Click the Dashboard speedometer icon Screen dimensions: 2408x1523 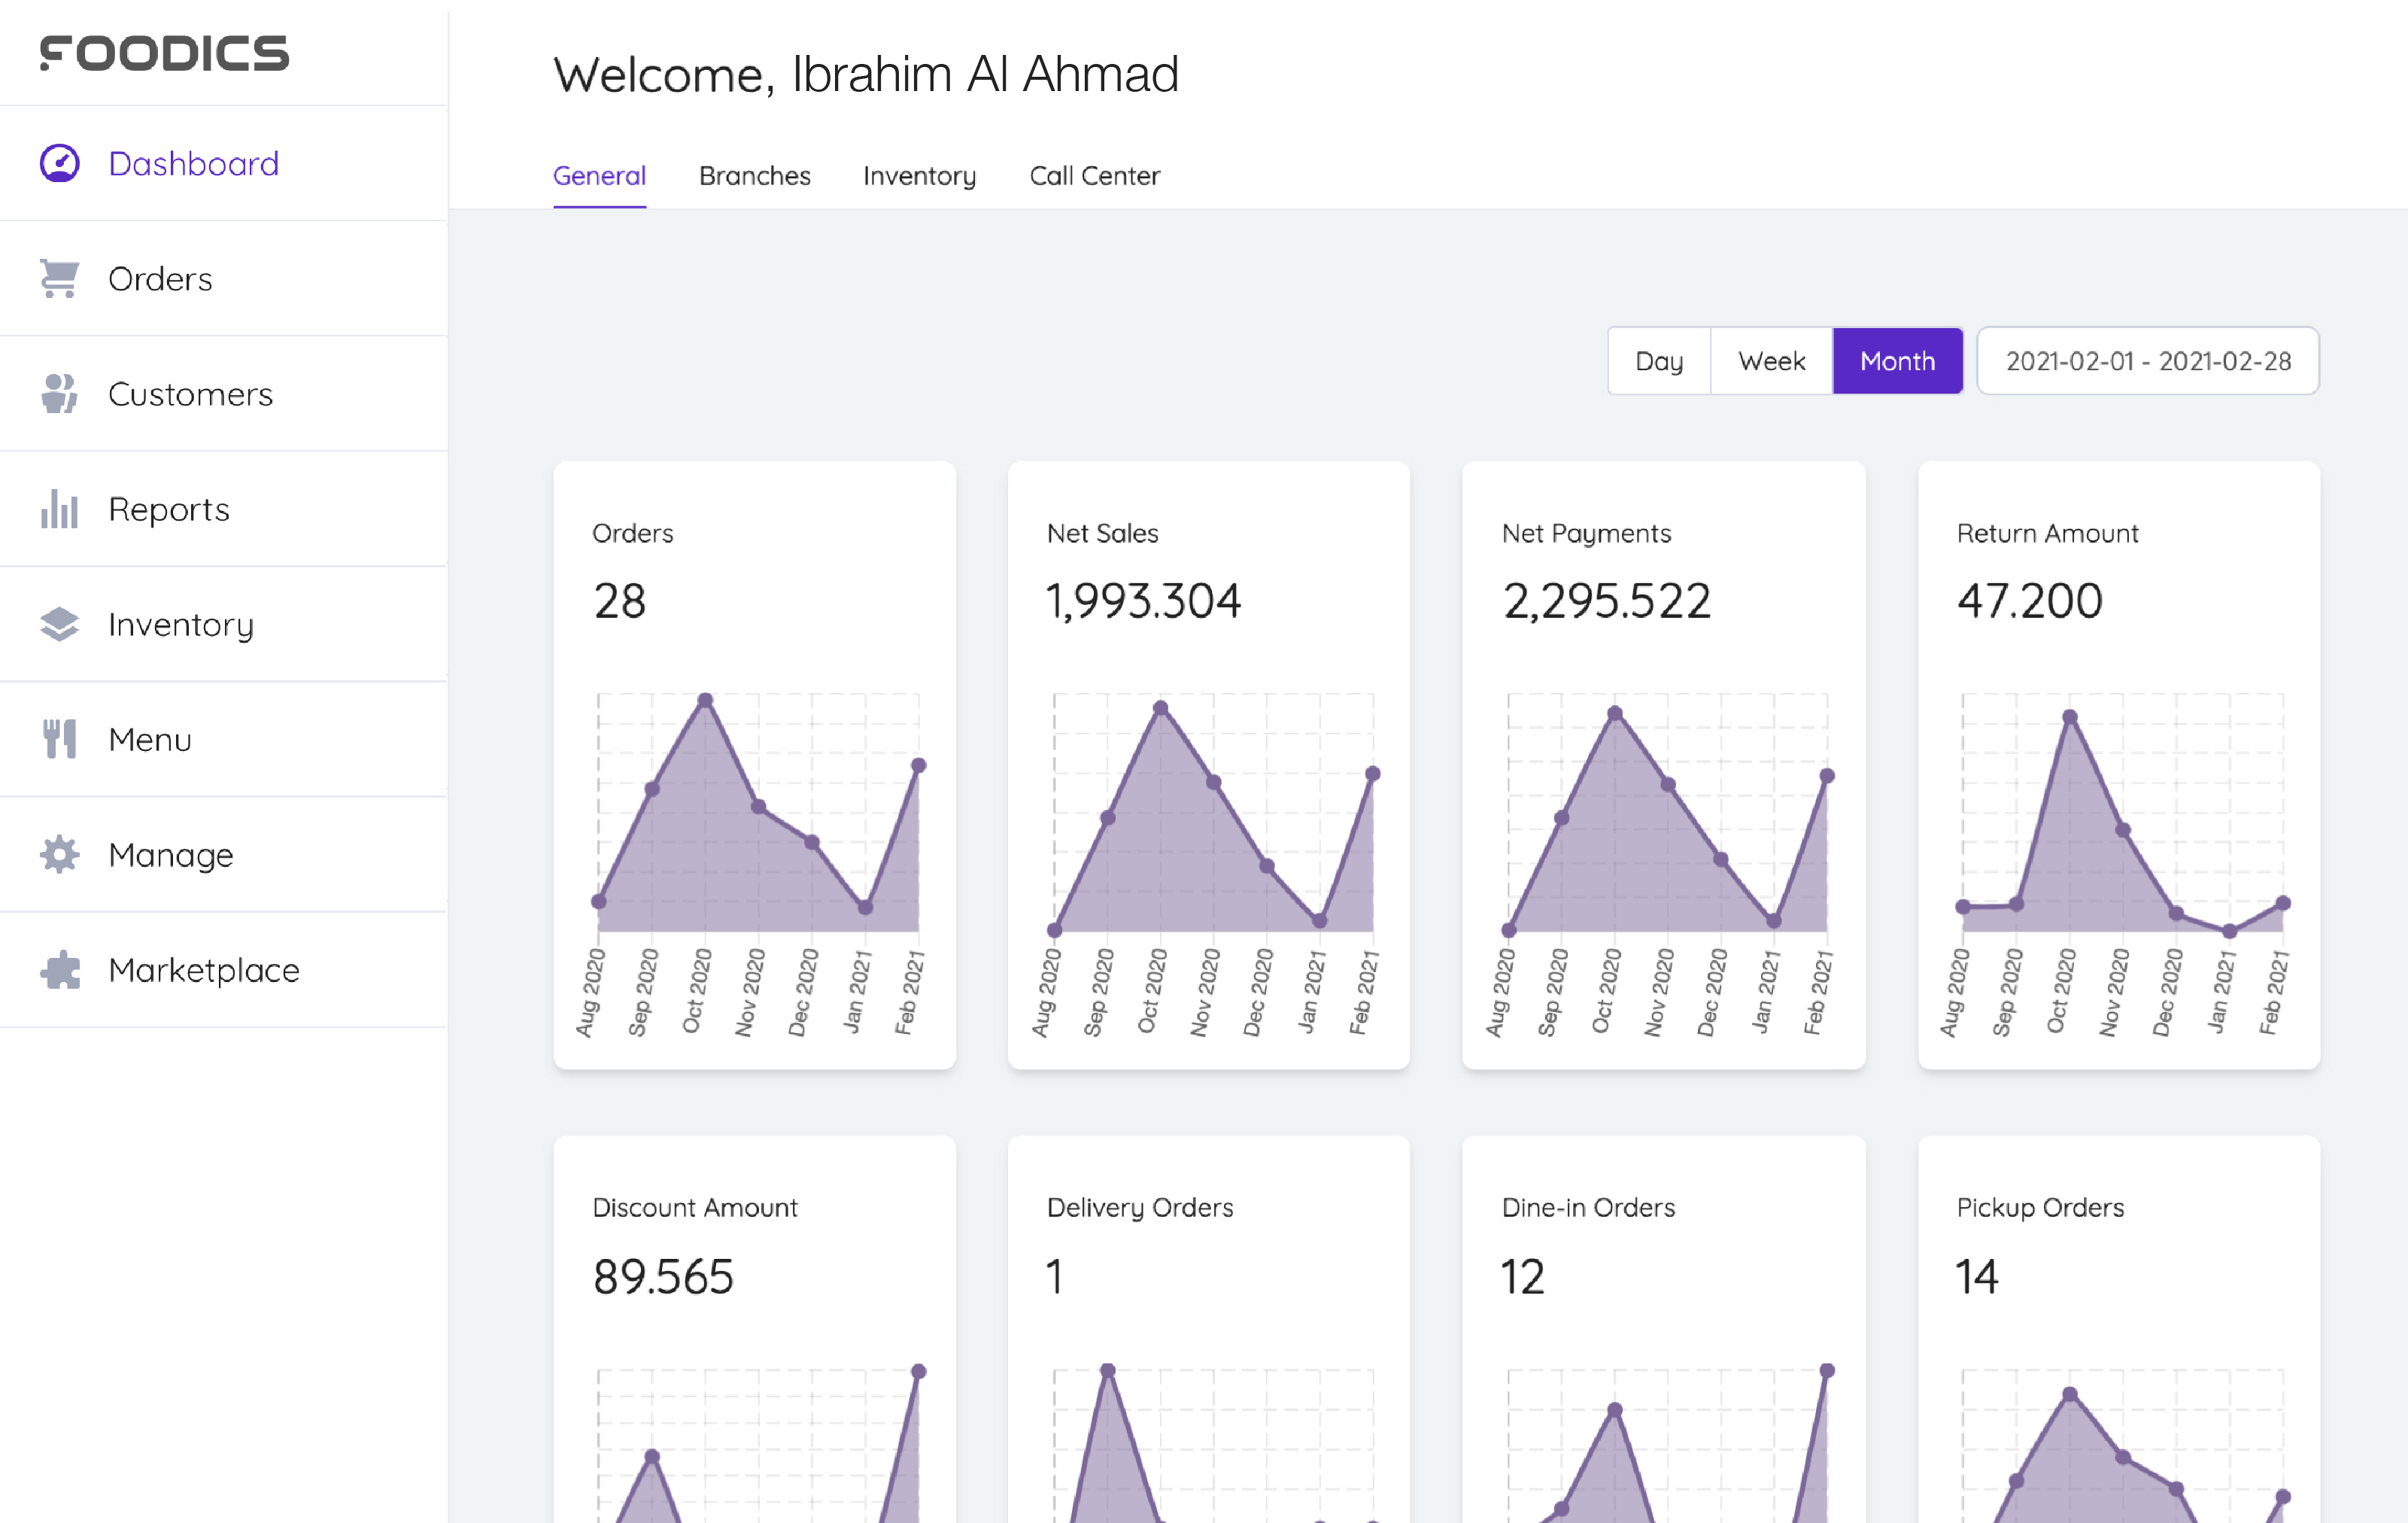tap(59, 163)
